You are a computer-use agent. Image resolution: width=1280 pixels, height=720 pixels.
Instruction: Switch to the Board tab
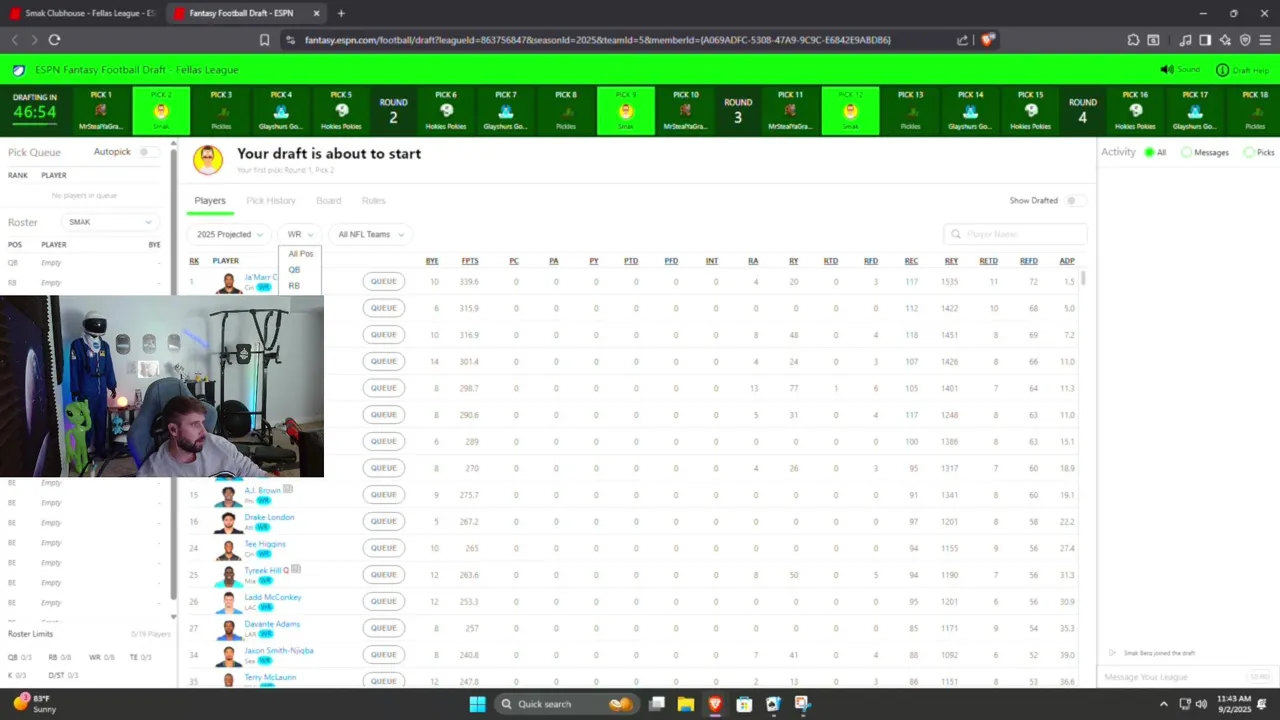point(329,200)
